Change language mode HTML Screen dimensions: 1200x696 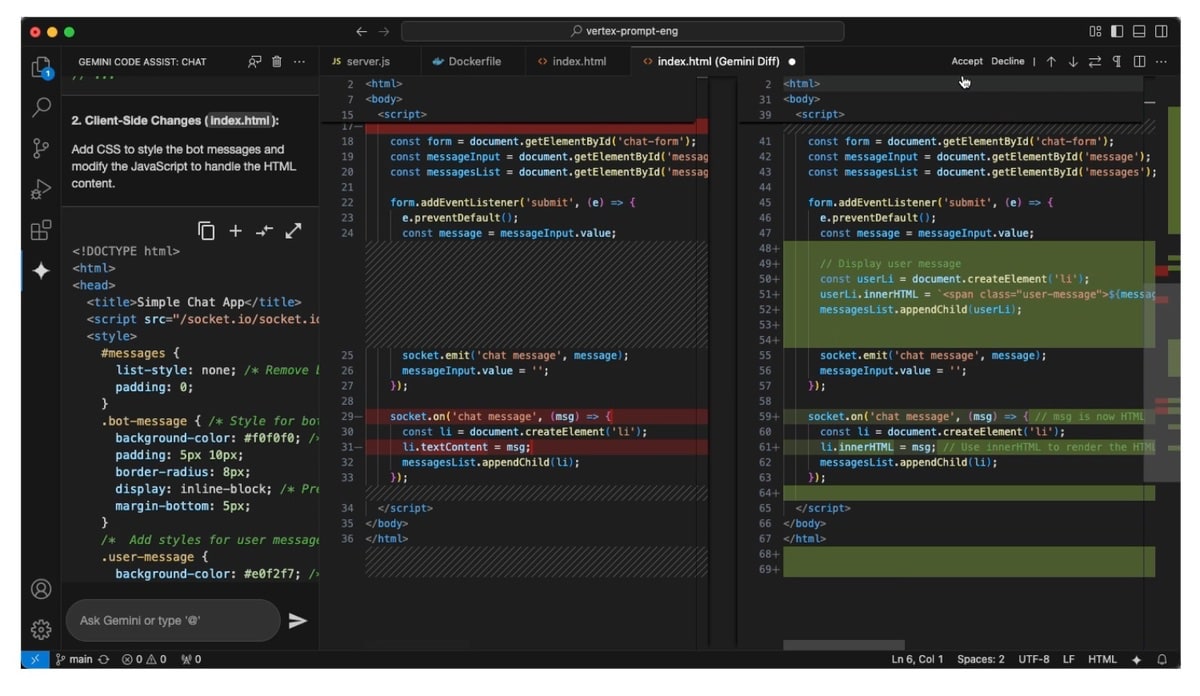(1102, 660)
